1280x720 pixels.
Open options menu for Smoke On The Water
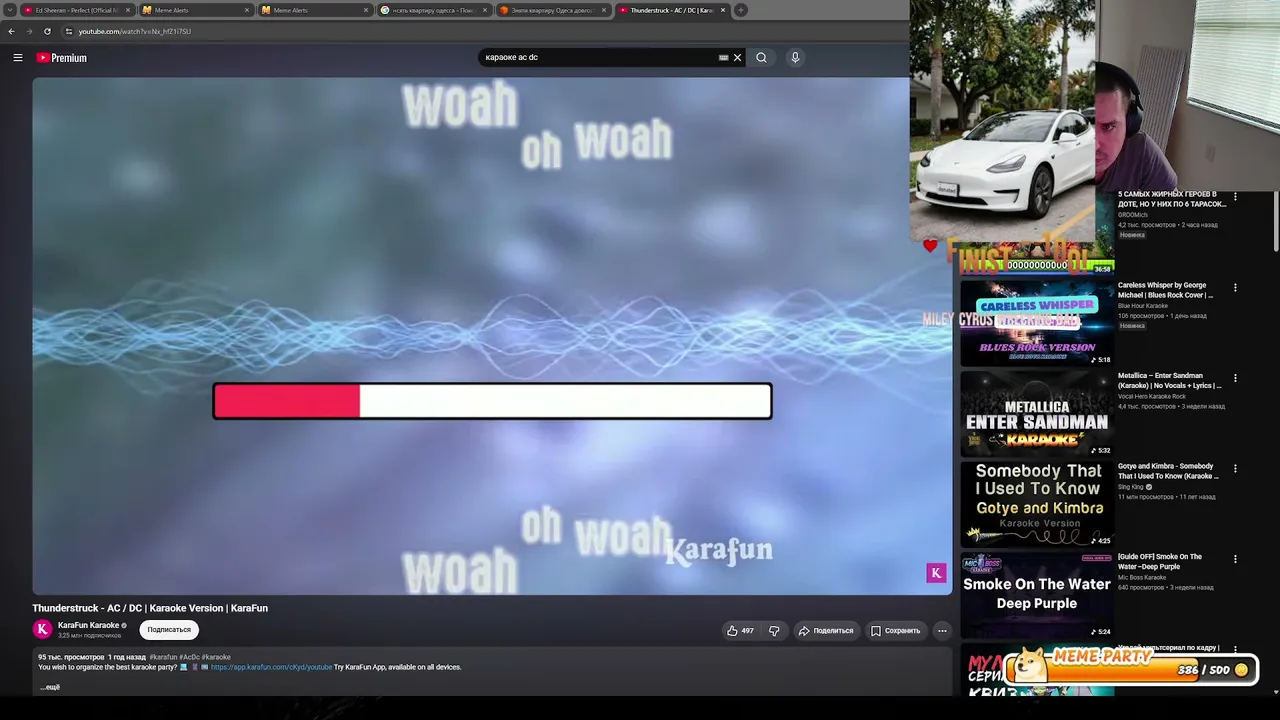(1235, 560)
